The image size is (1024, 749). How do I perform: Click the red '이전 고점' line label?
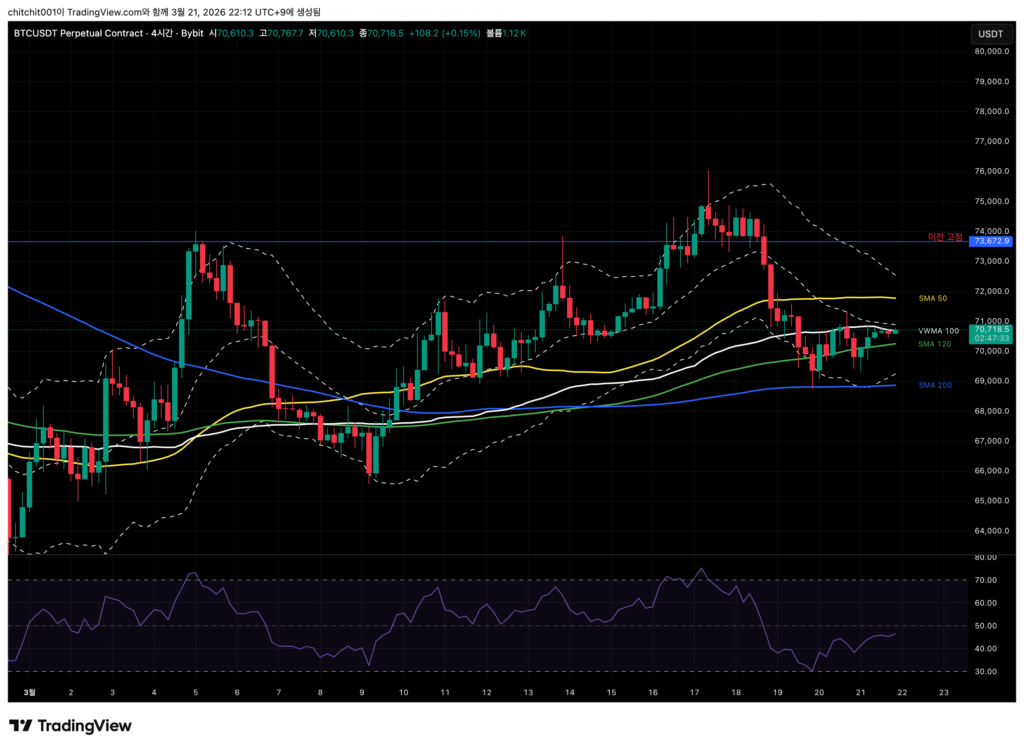(945, 238)
